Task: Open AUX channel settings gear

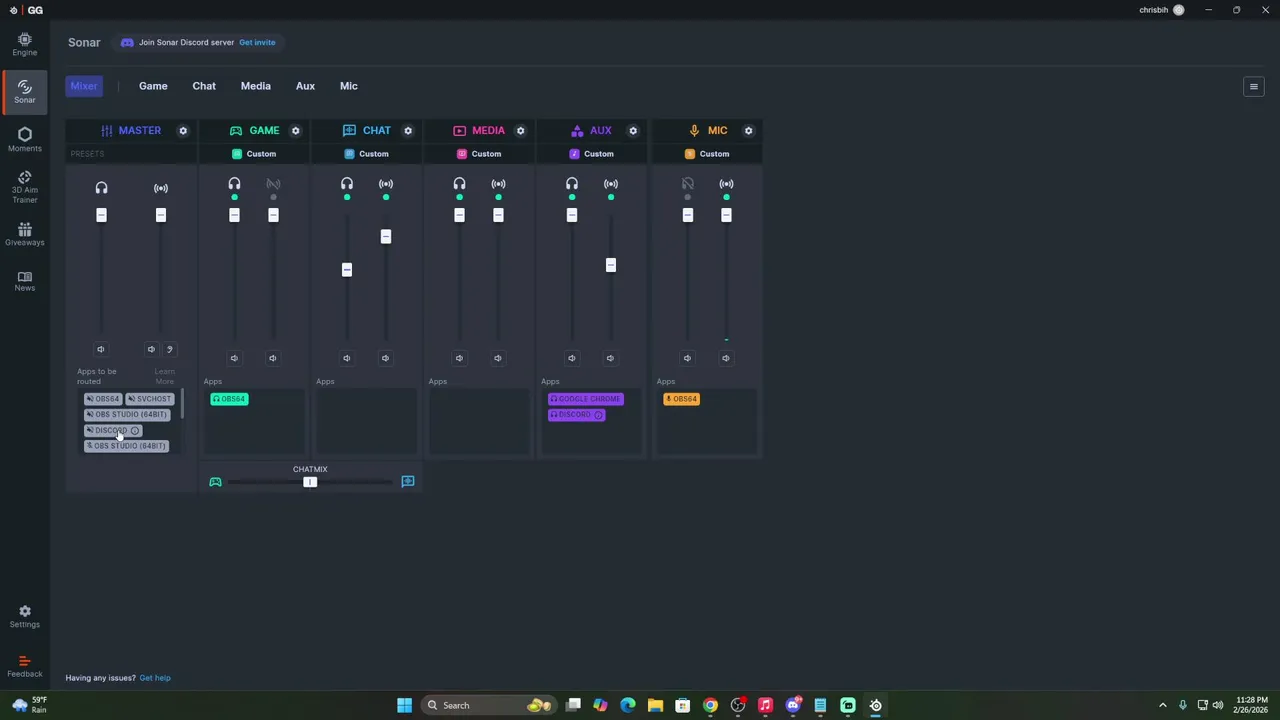Action: (633, 131)
